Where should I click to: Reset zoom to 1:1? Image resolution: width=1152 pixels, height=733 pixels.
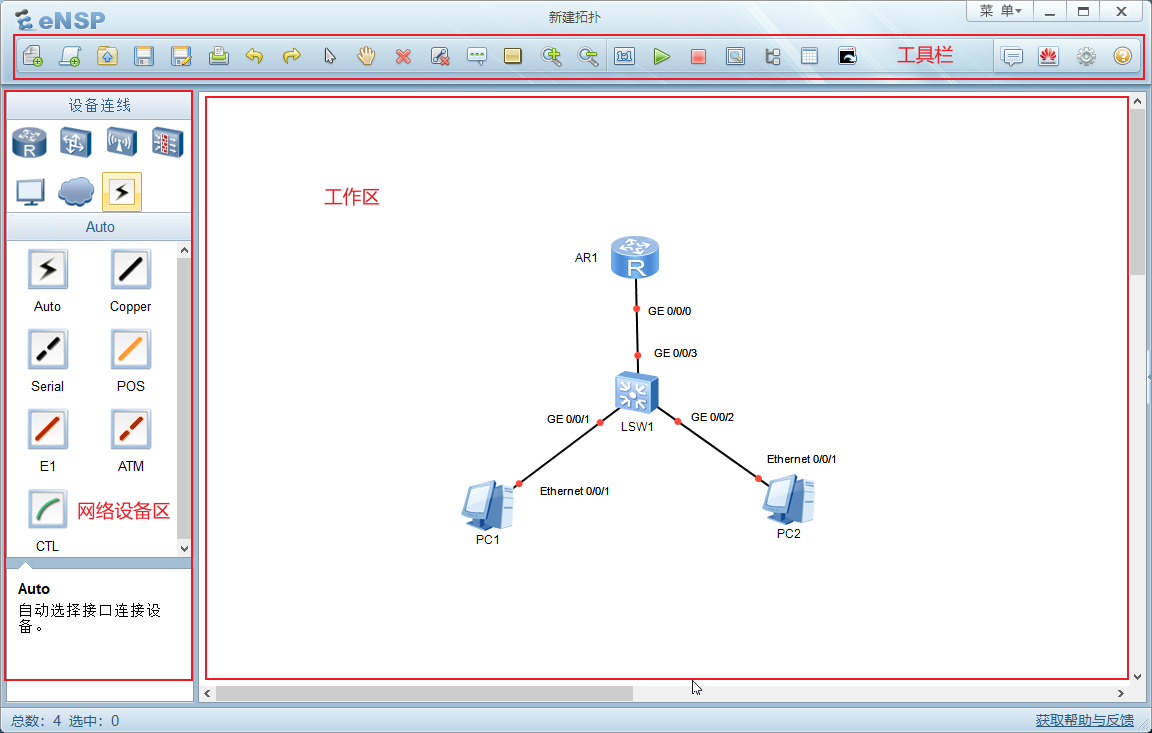pyautogui.click(x=624, y=56)
